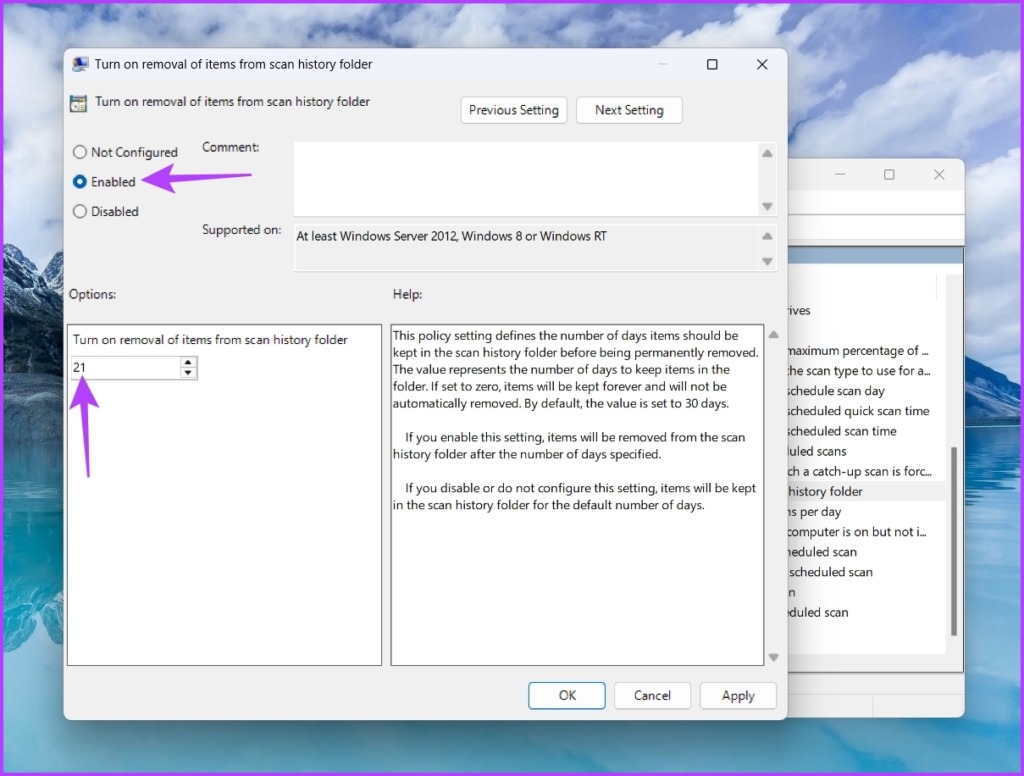Click the Supported on field scroll-up arrow

click(x=768, y=235)
